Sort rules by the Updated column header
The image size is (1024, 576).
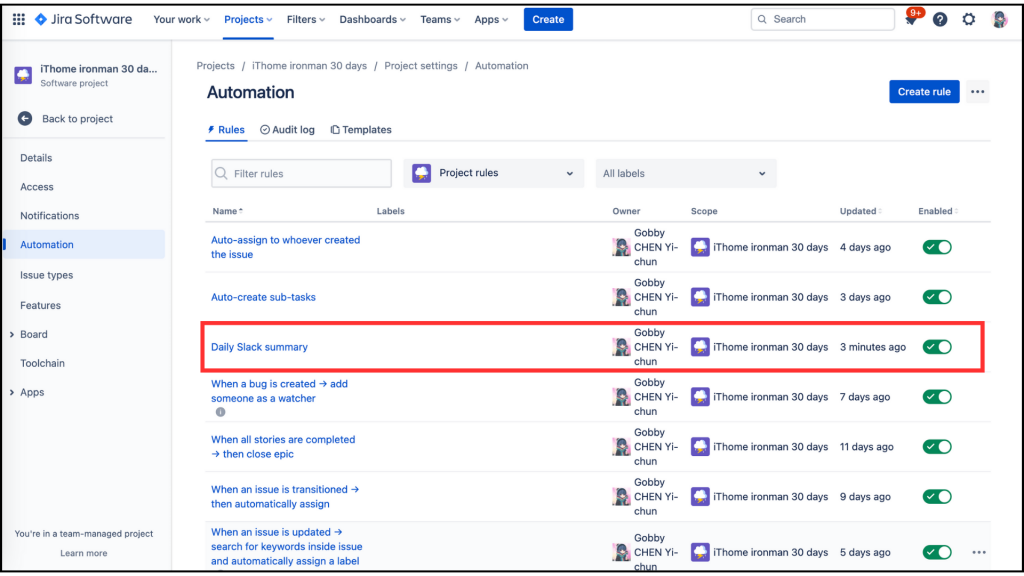[x=861, y=211]
